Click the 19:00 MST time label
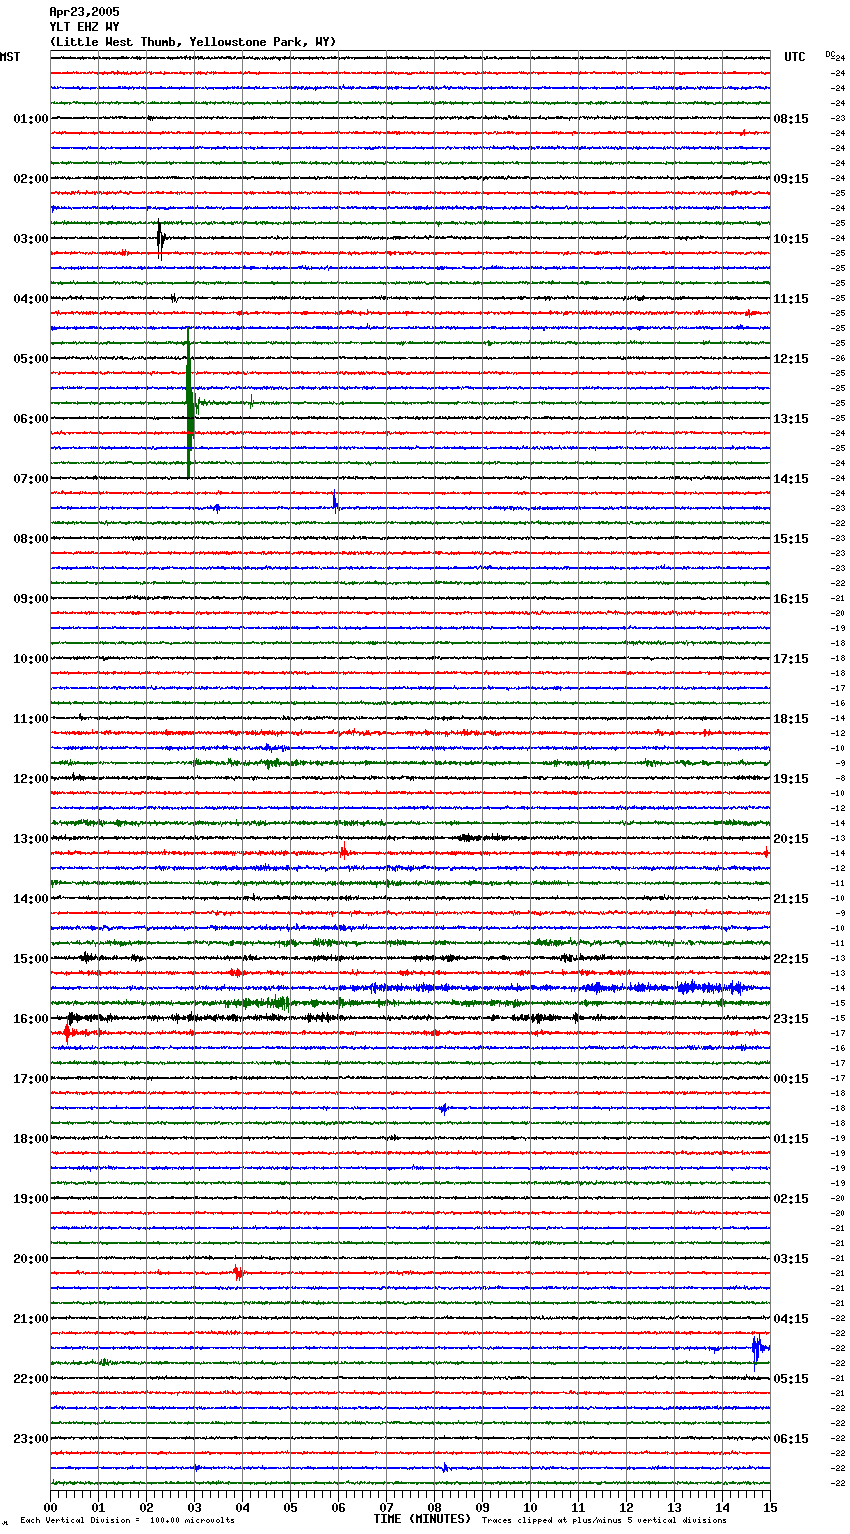Image resolution: width=850 pixels, height=1534 pixels. [31, 1199]
